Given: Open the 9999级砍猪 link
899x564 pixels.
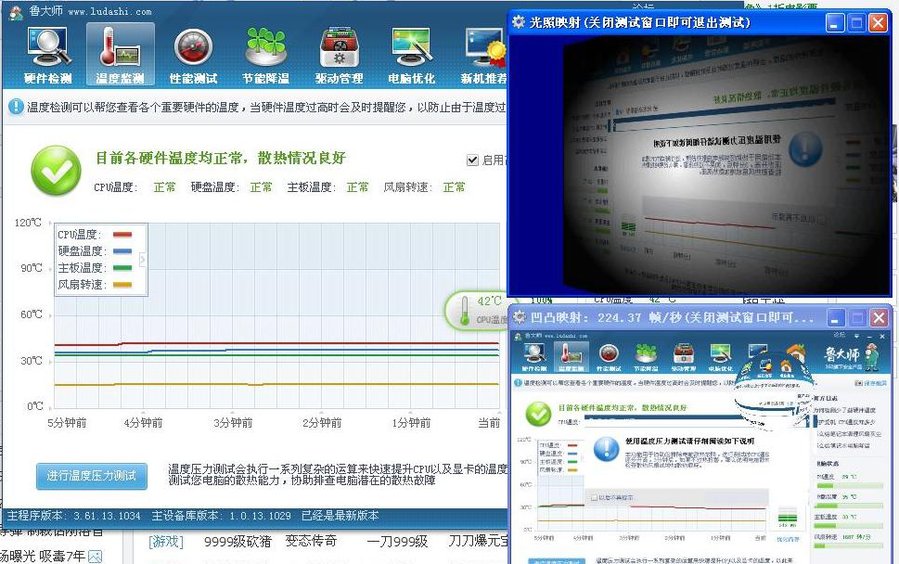Looking at the screenshot, I should 237,542.
